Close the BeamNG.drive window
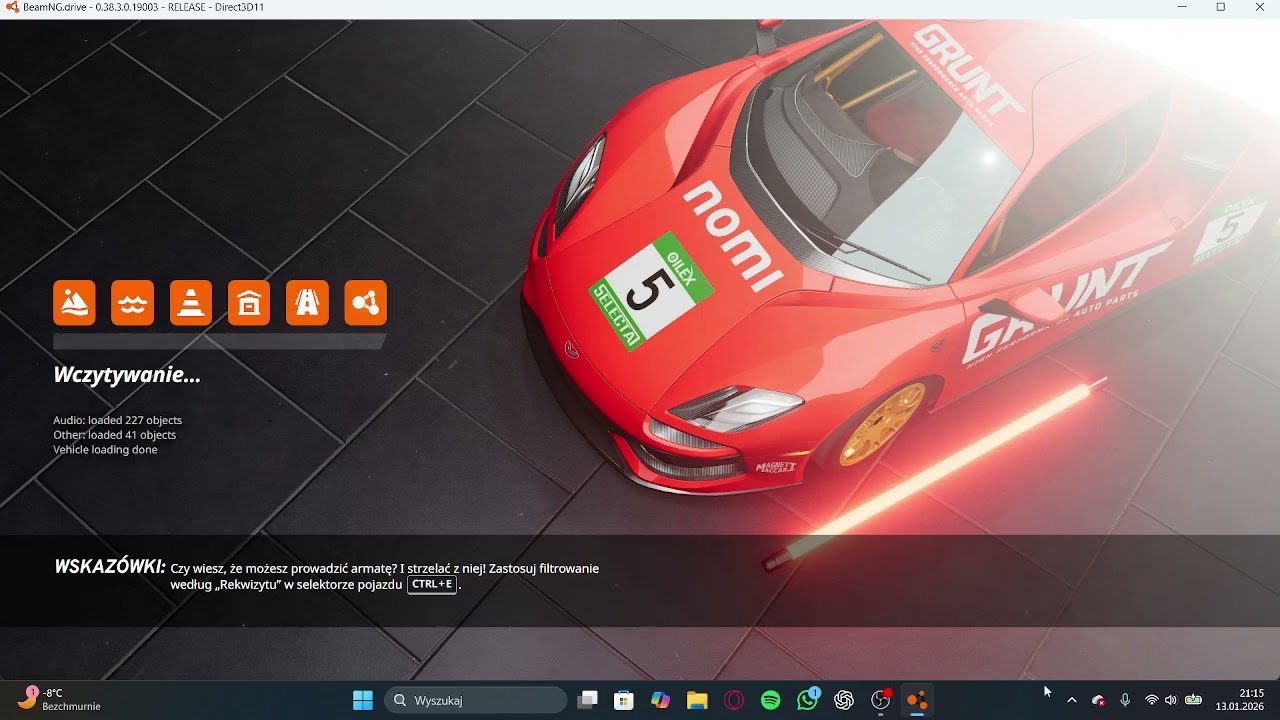Viewport: 1280px width, 720px height. coord(1260,7)
